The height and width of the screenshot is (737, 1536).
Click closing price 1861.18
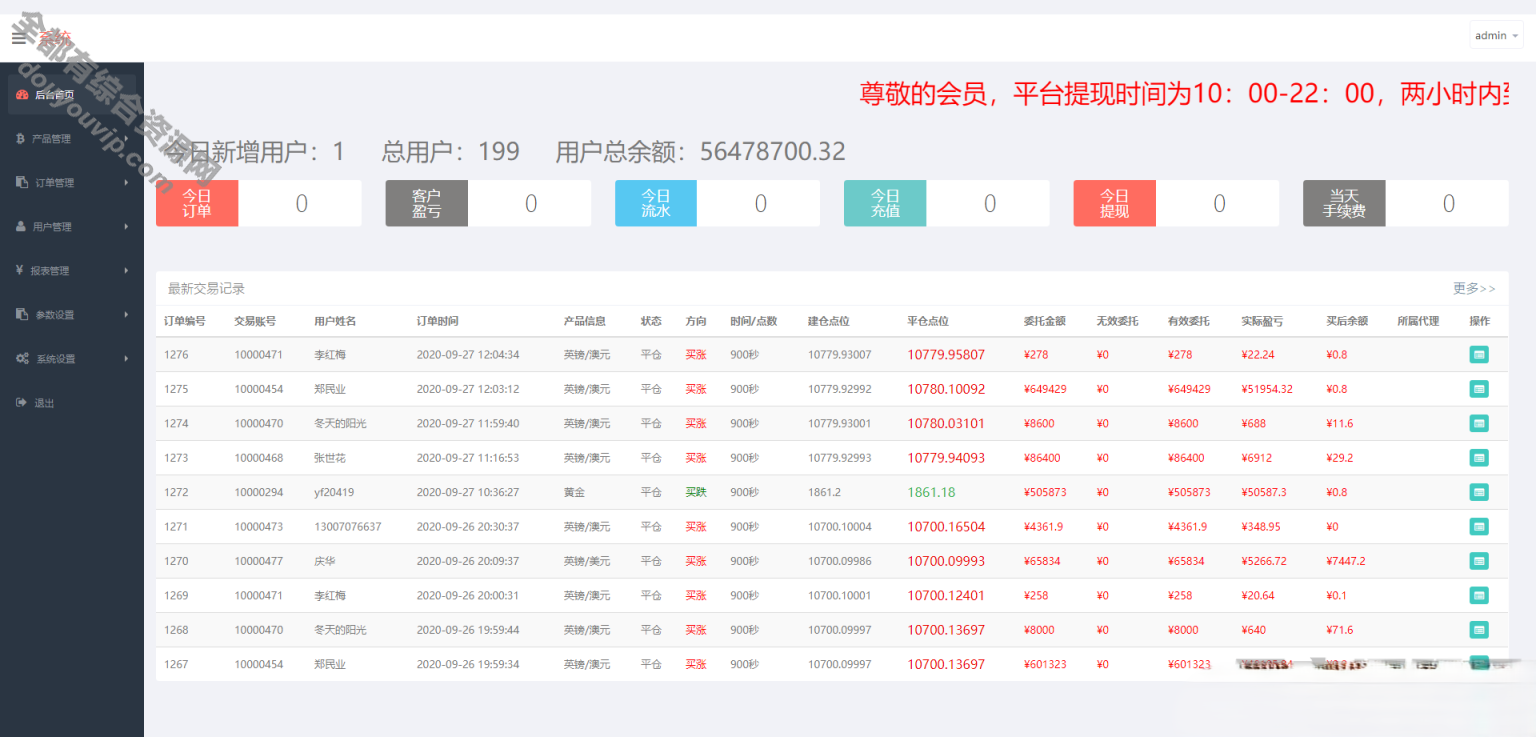pyautogui.click(x=931, y=492)
